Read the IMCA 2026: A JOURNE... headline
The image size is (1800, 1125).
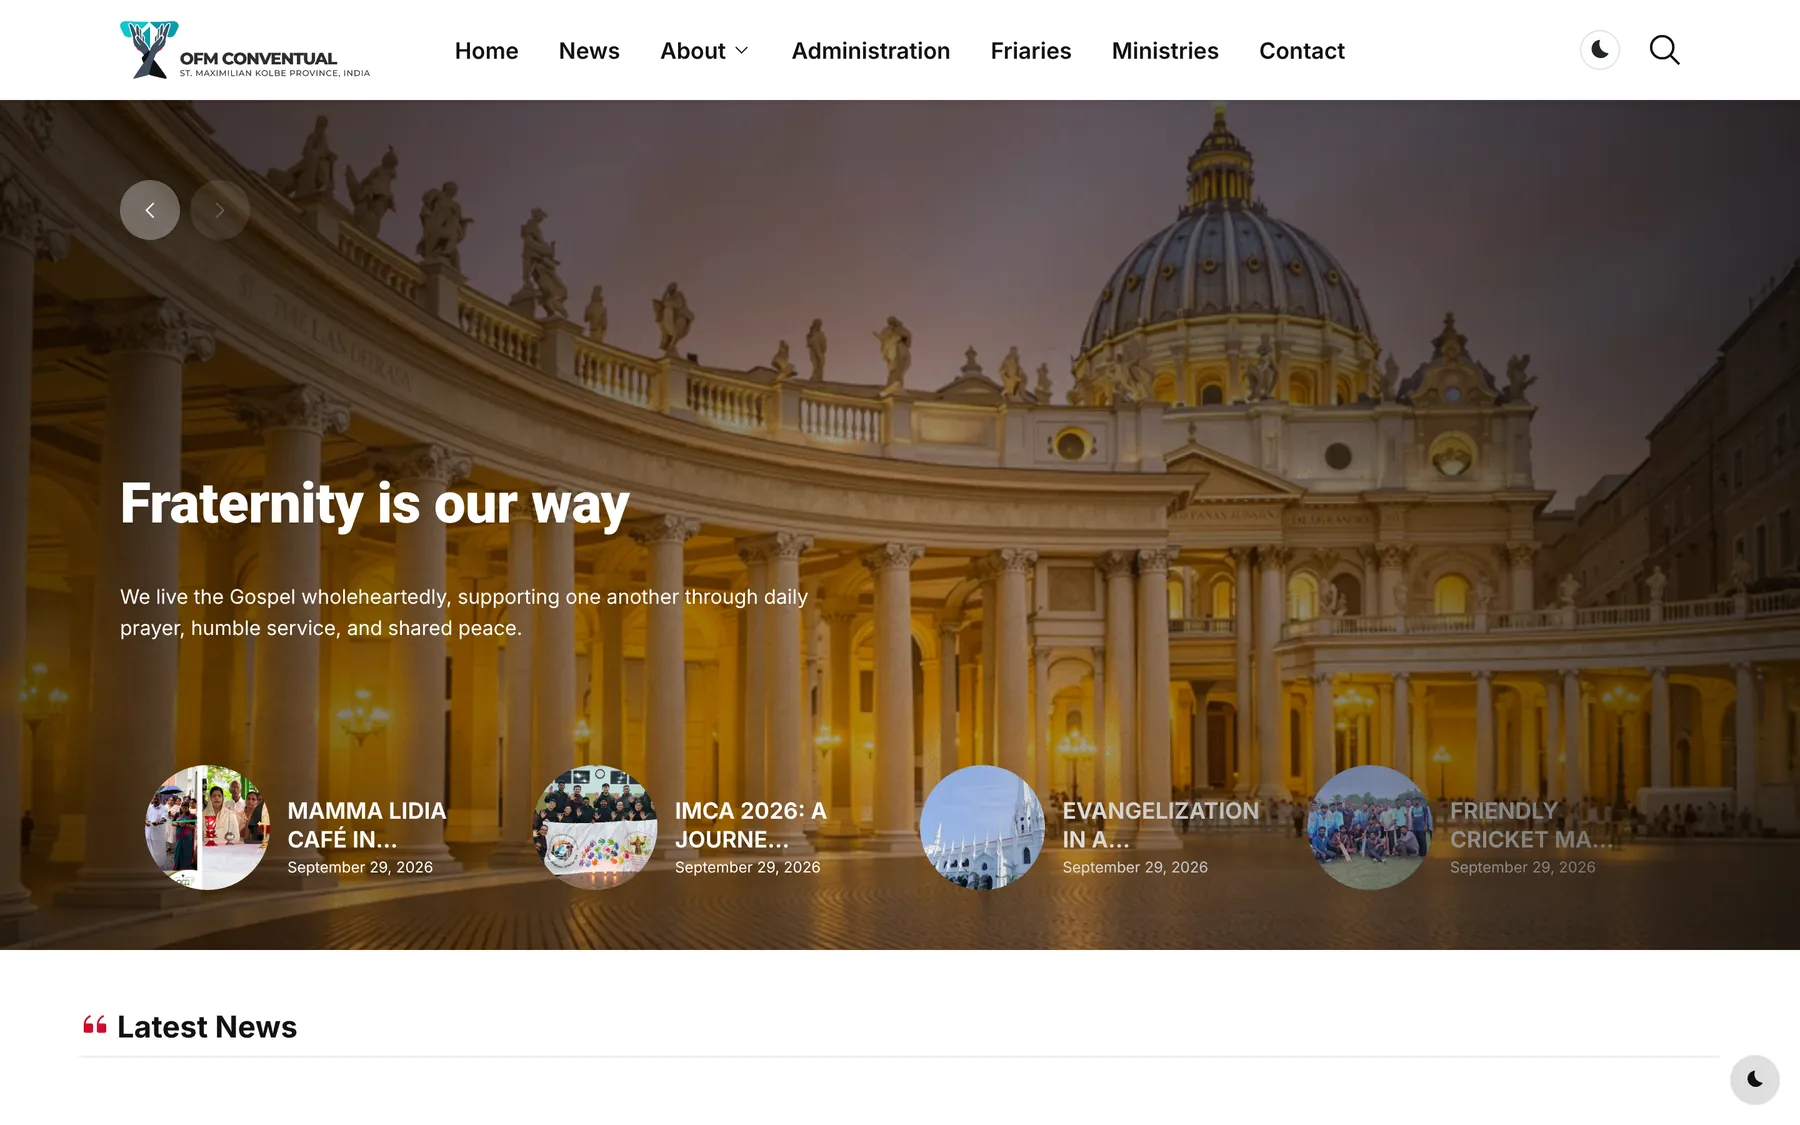[x=751, y=825]
